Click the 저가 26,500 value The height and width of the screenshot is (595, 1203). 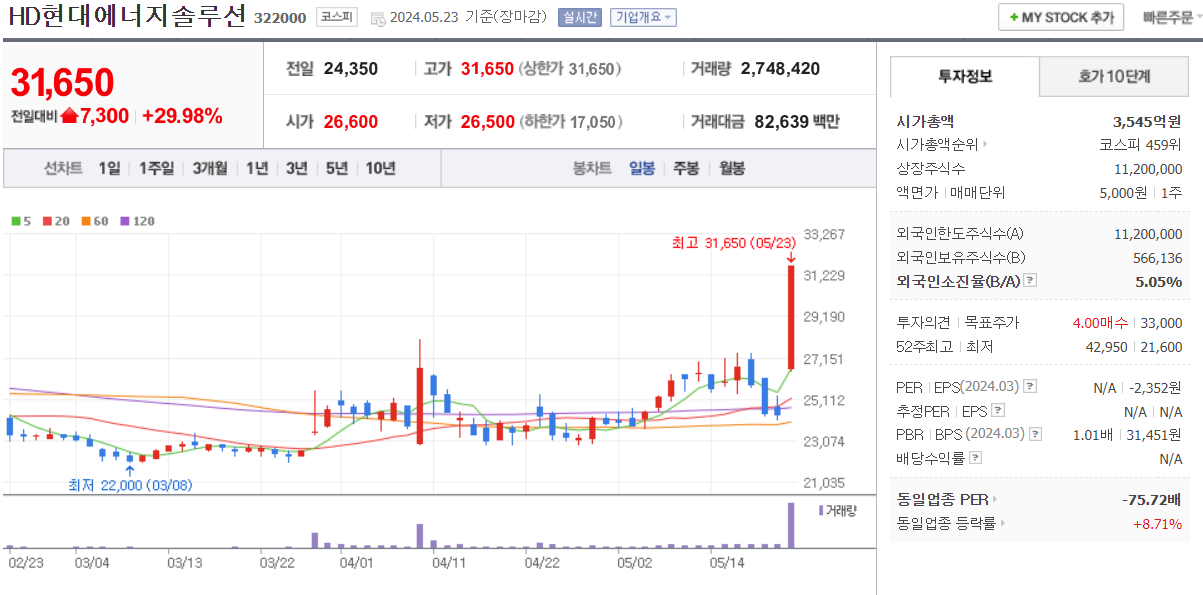(x=487, y=121)
